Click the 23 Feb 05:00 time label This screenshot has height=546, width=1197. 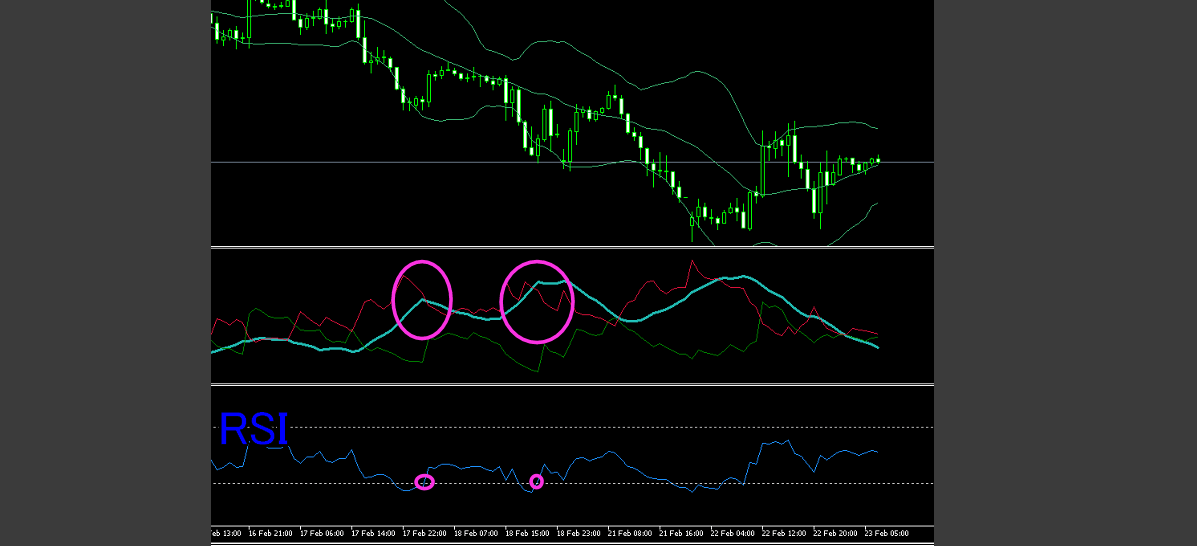point(886,533)
